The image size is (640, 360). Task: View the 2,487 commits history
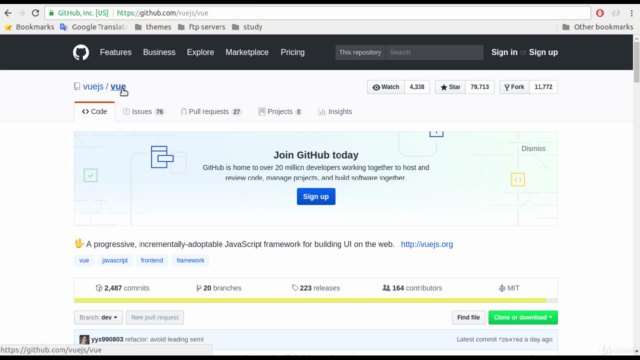tap(122, 288)
